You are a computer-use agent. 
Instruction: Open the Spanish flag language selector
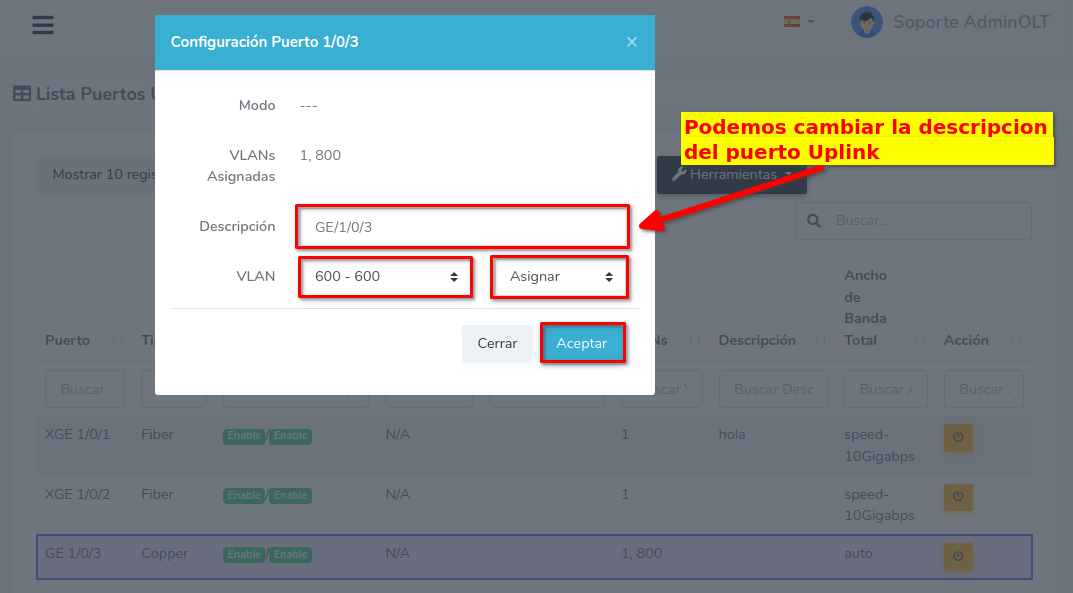tap(798, 22)
